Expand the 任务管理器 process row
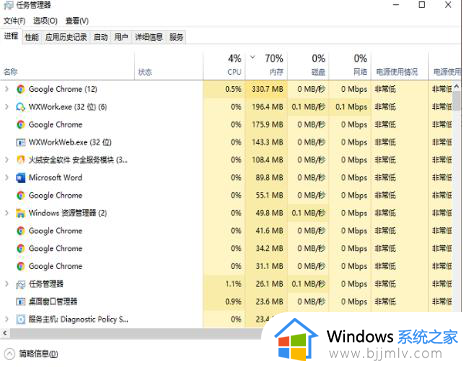The width and height of the screenshot is (463, 367). point(6,284)
